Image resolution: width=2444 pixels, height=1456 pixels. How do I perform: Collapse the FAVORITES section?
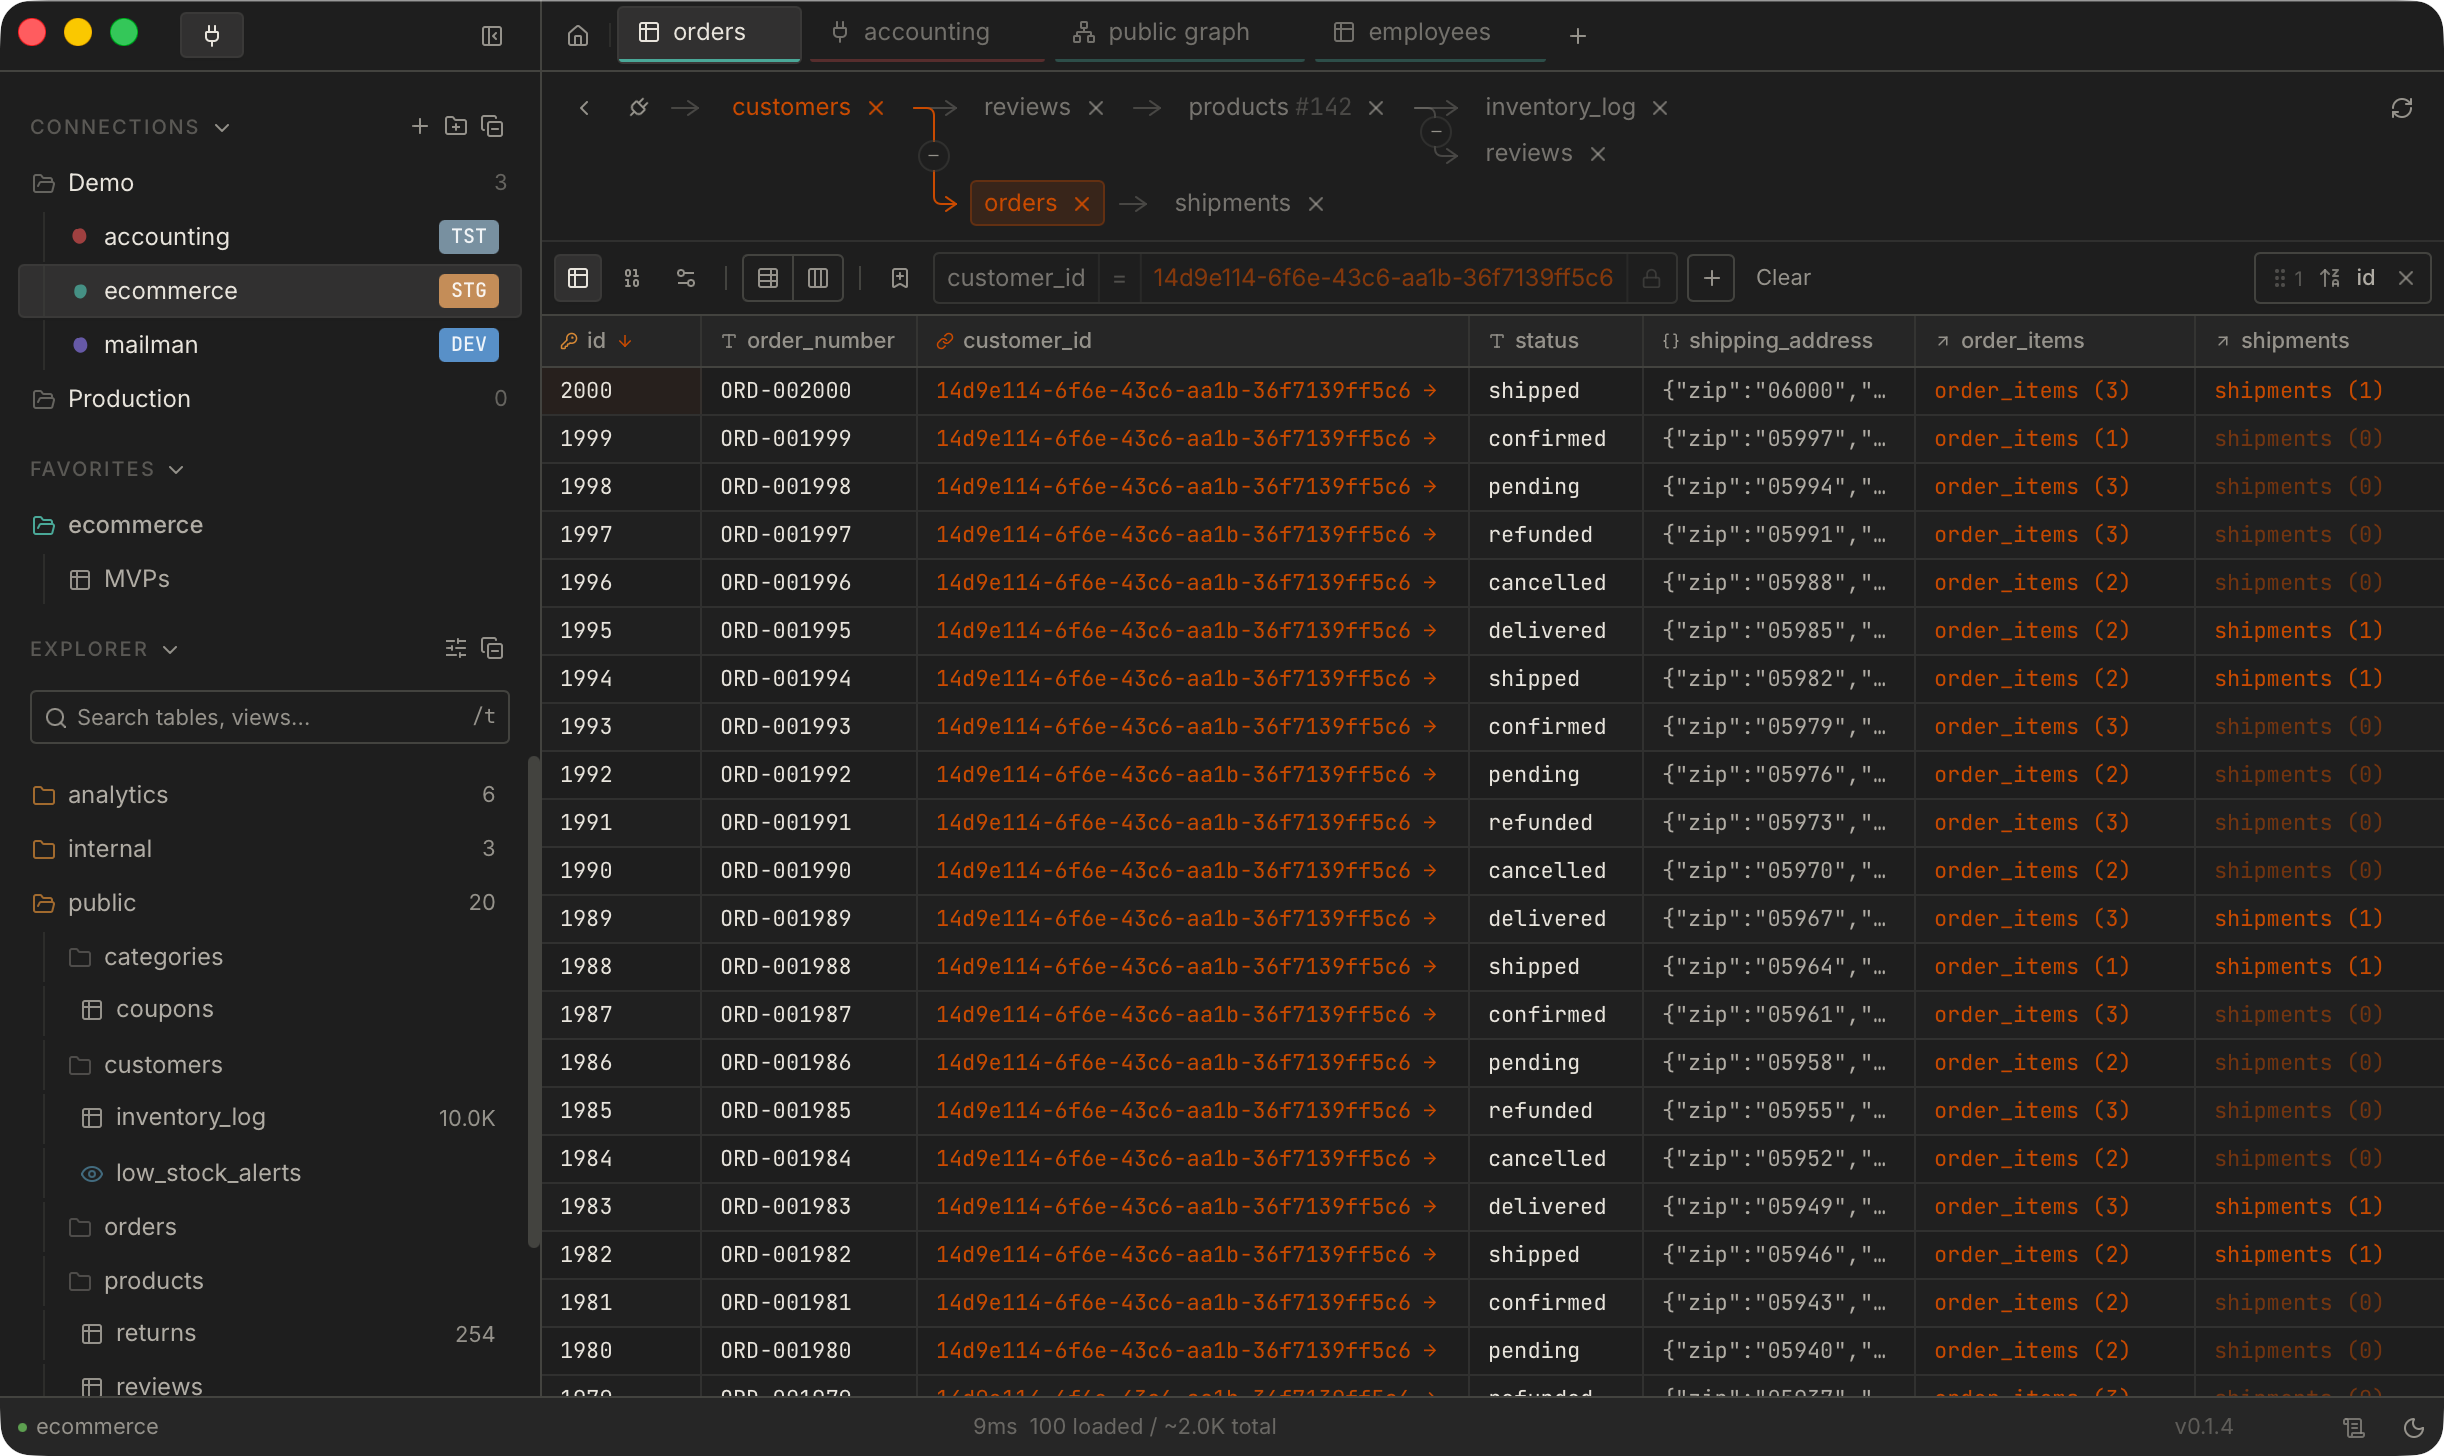point(107,469)
